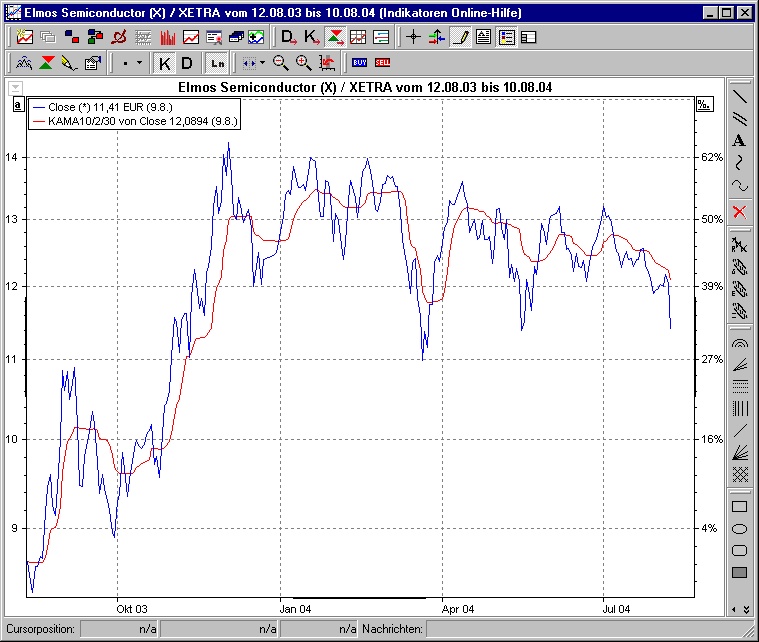Click the percent scale button on right axis
The height and width of the screenshot is (642, 759).
(703, 104)
